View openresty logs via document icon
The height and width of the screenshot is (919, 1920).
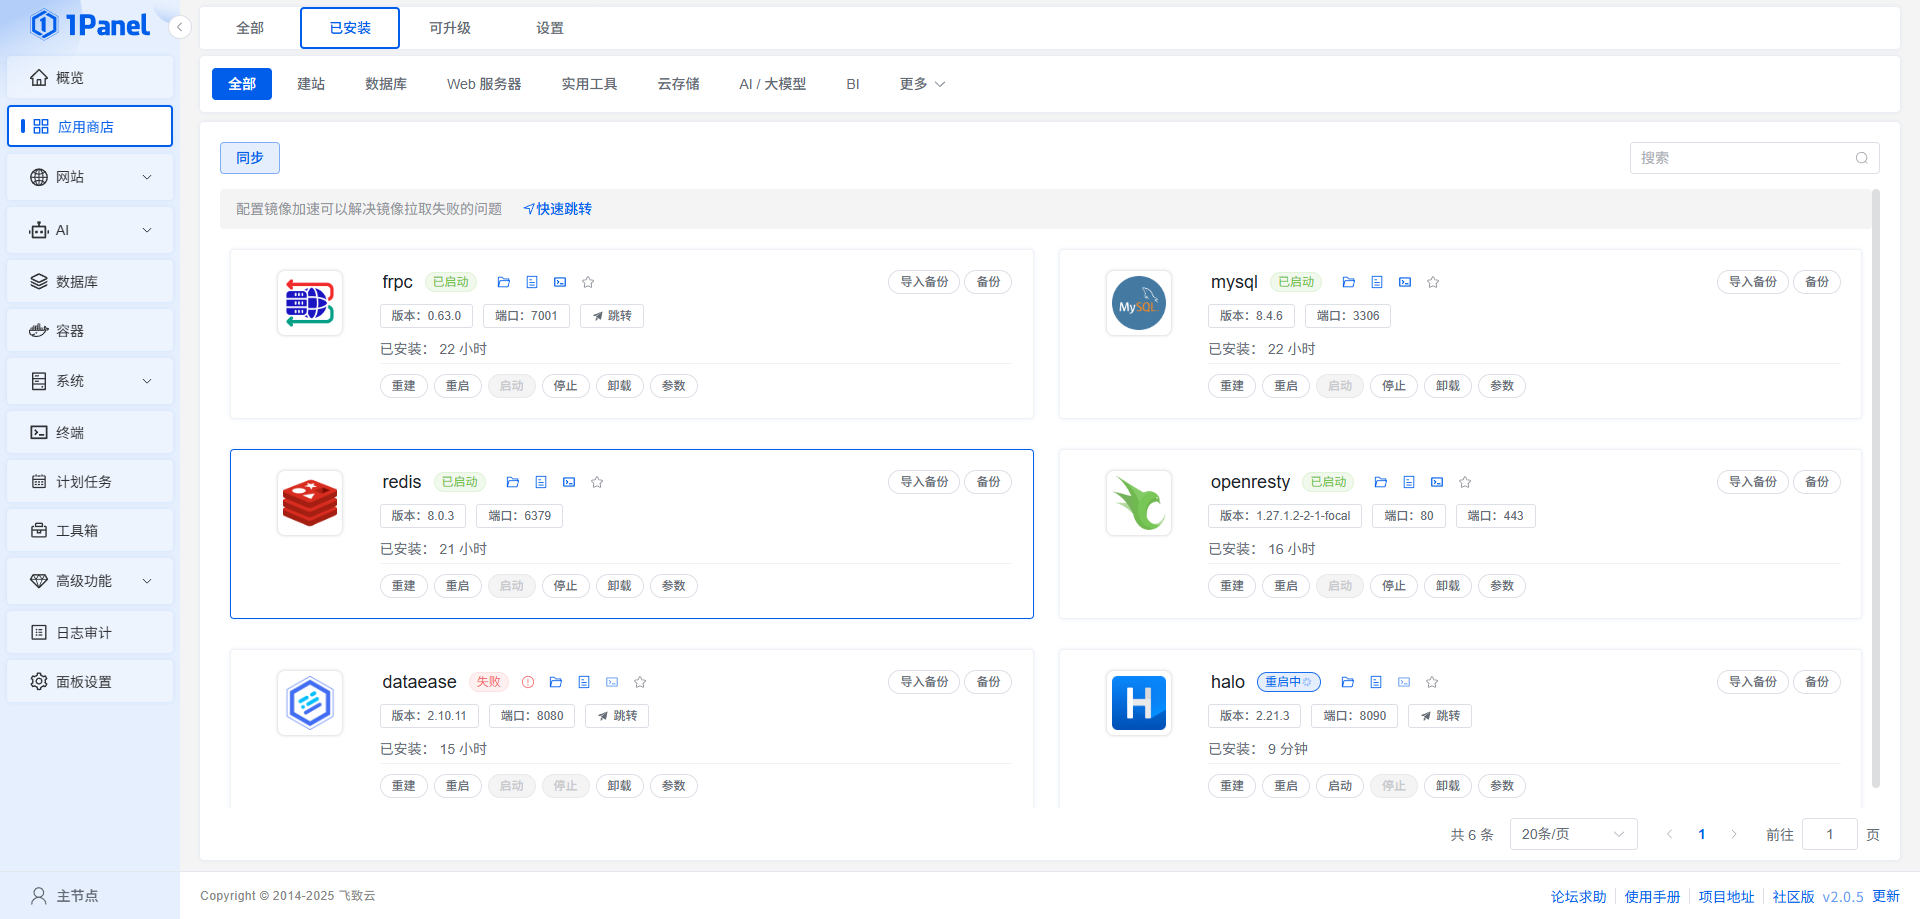(x=1409, y=482)
